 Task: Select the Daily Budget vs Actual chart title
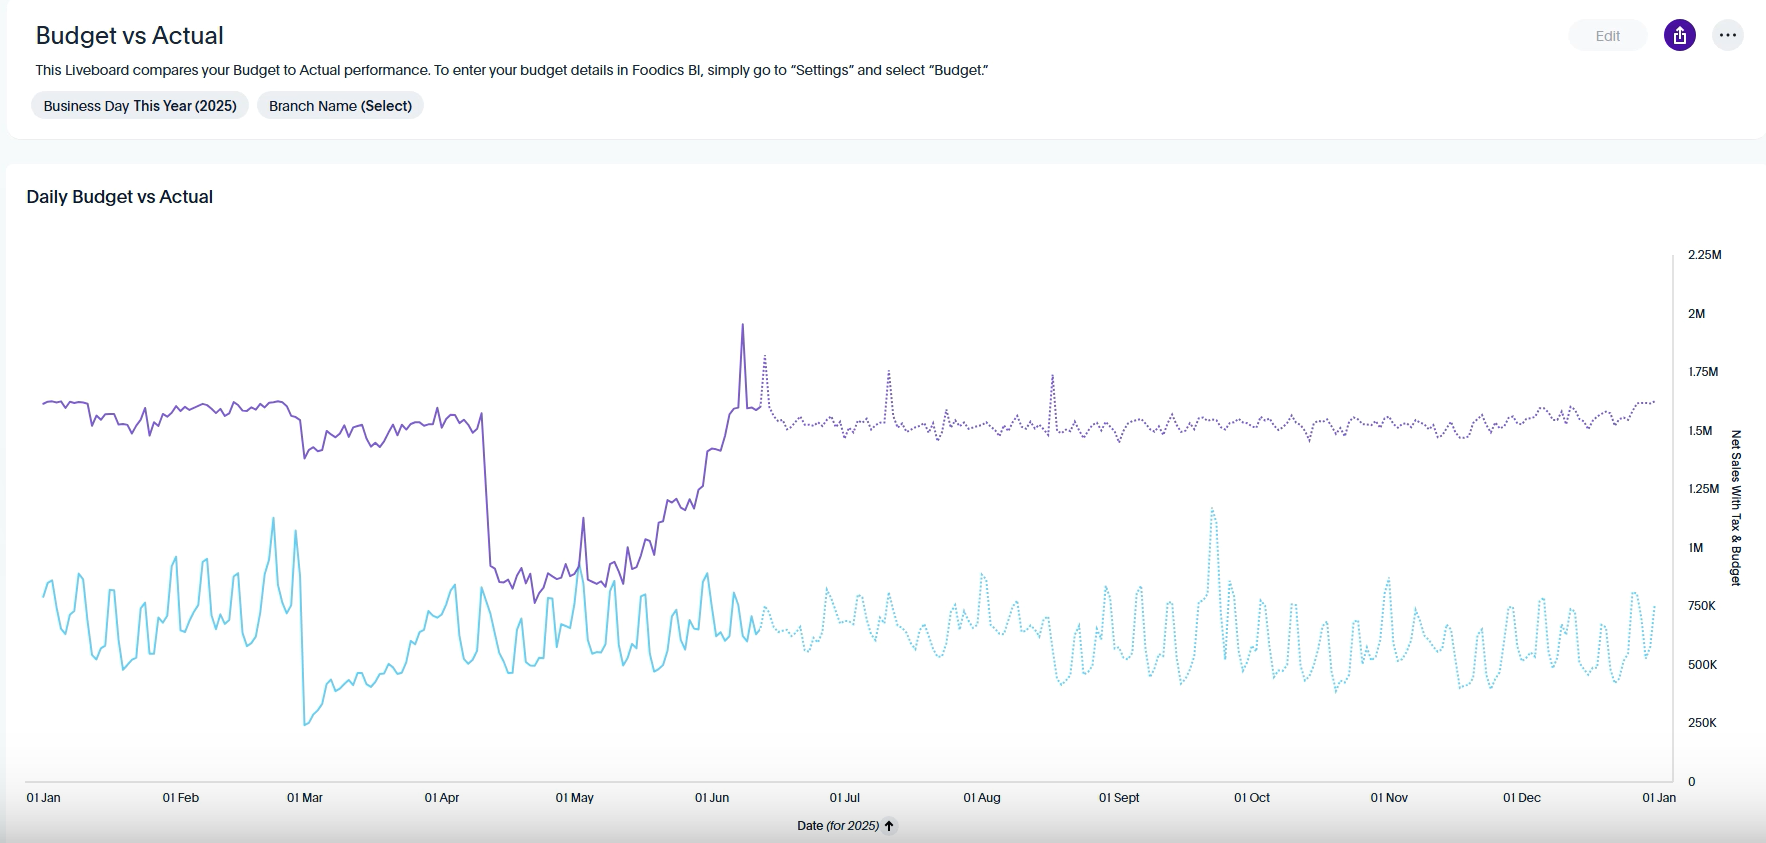click(x=119, y=197)
